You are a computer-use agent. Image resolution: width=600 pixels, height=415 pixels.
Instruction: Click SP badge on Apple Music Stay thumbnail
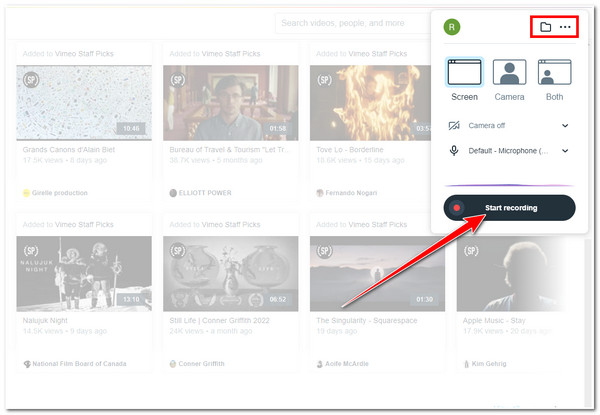(471, 251)
